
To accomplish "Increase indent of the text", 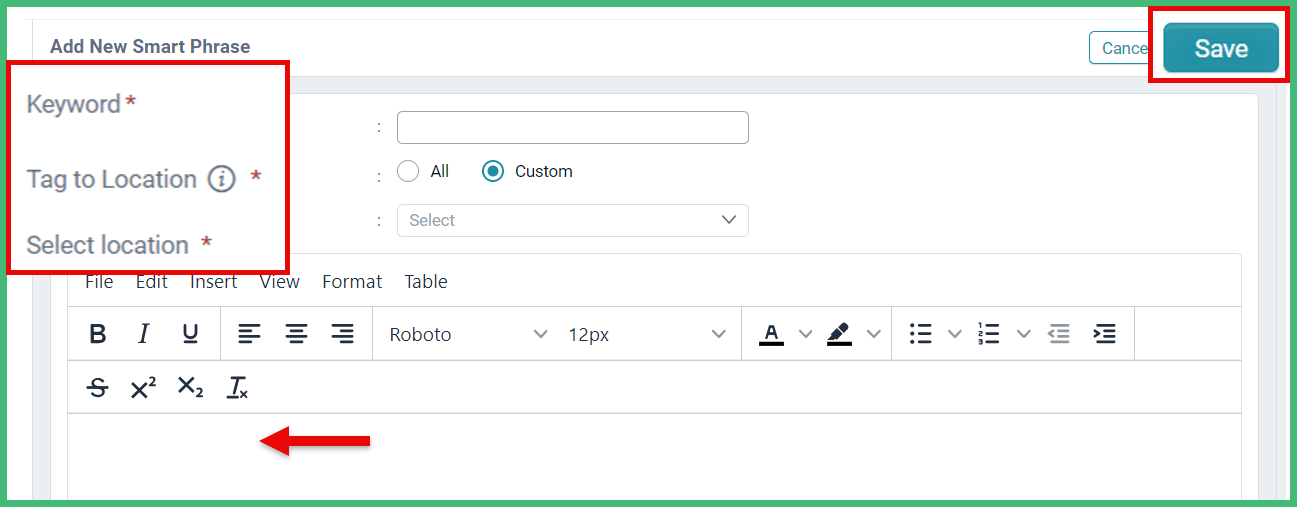I will coord(1104,334).
